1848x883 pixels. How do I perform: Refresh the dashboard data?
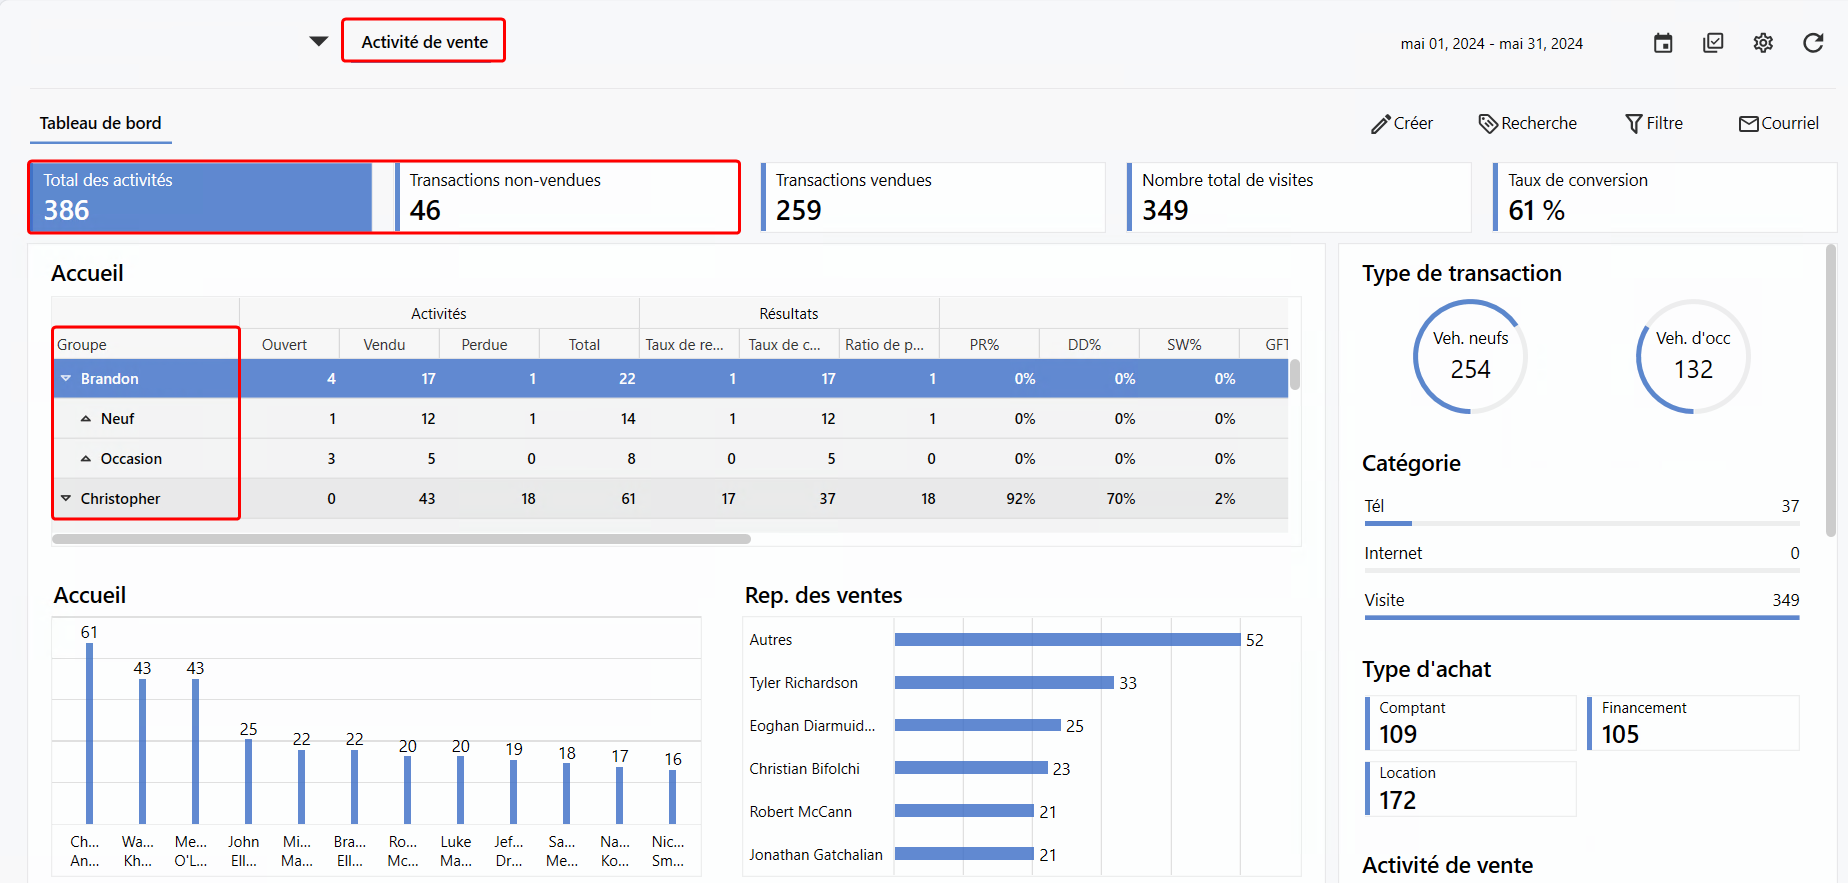pos(1813,43)
